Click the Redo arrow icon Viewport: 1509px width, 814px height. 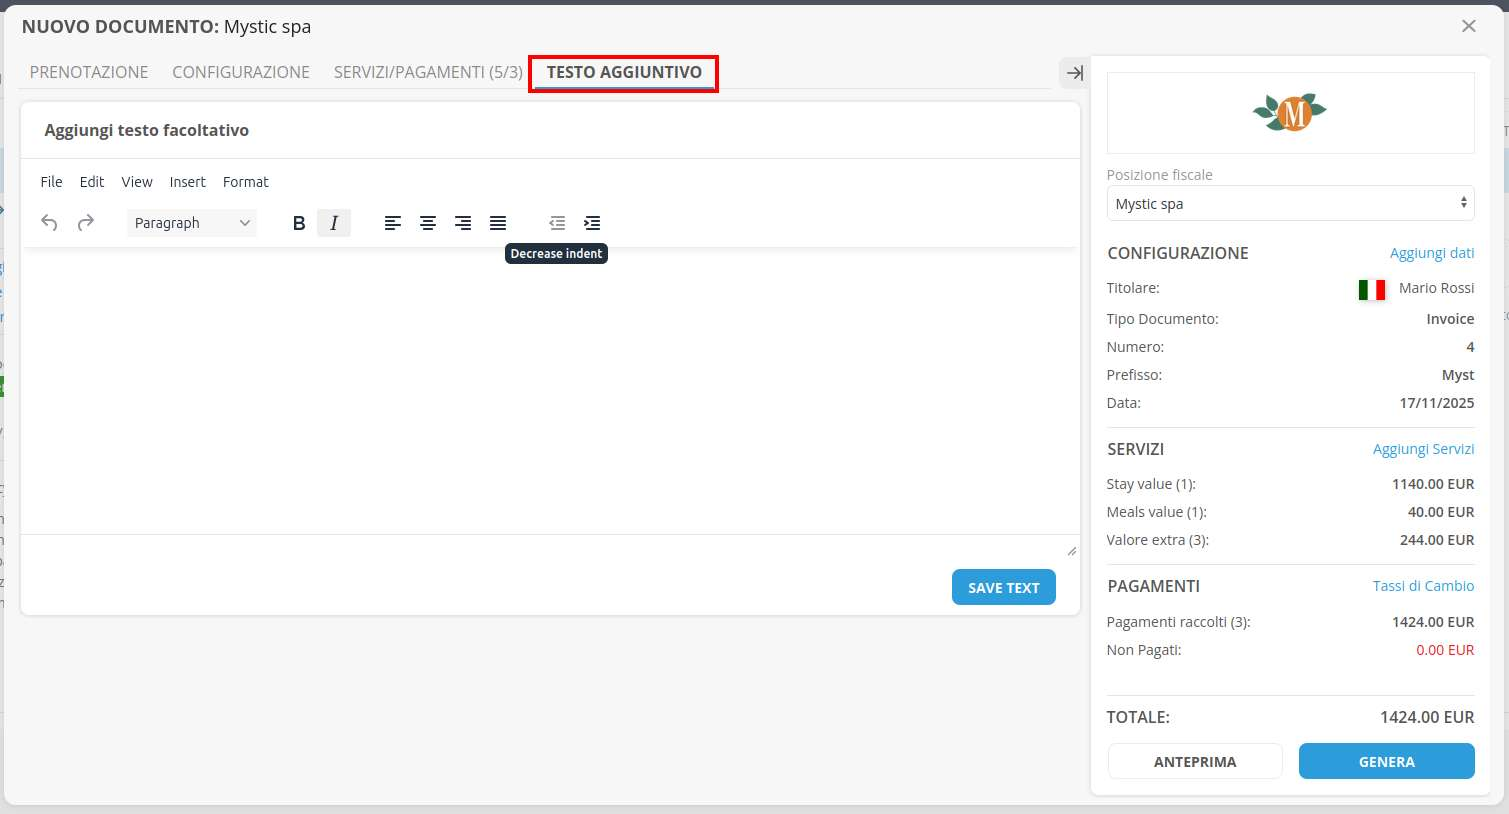(86, 223)
